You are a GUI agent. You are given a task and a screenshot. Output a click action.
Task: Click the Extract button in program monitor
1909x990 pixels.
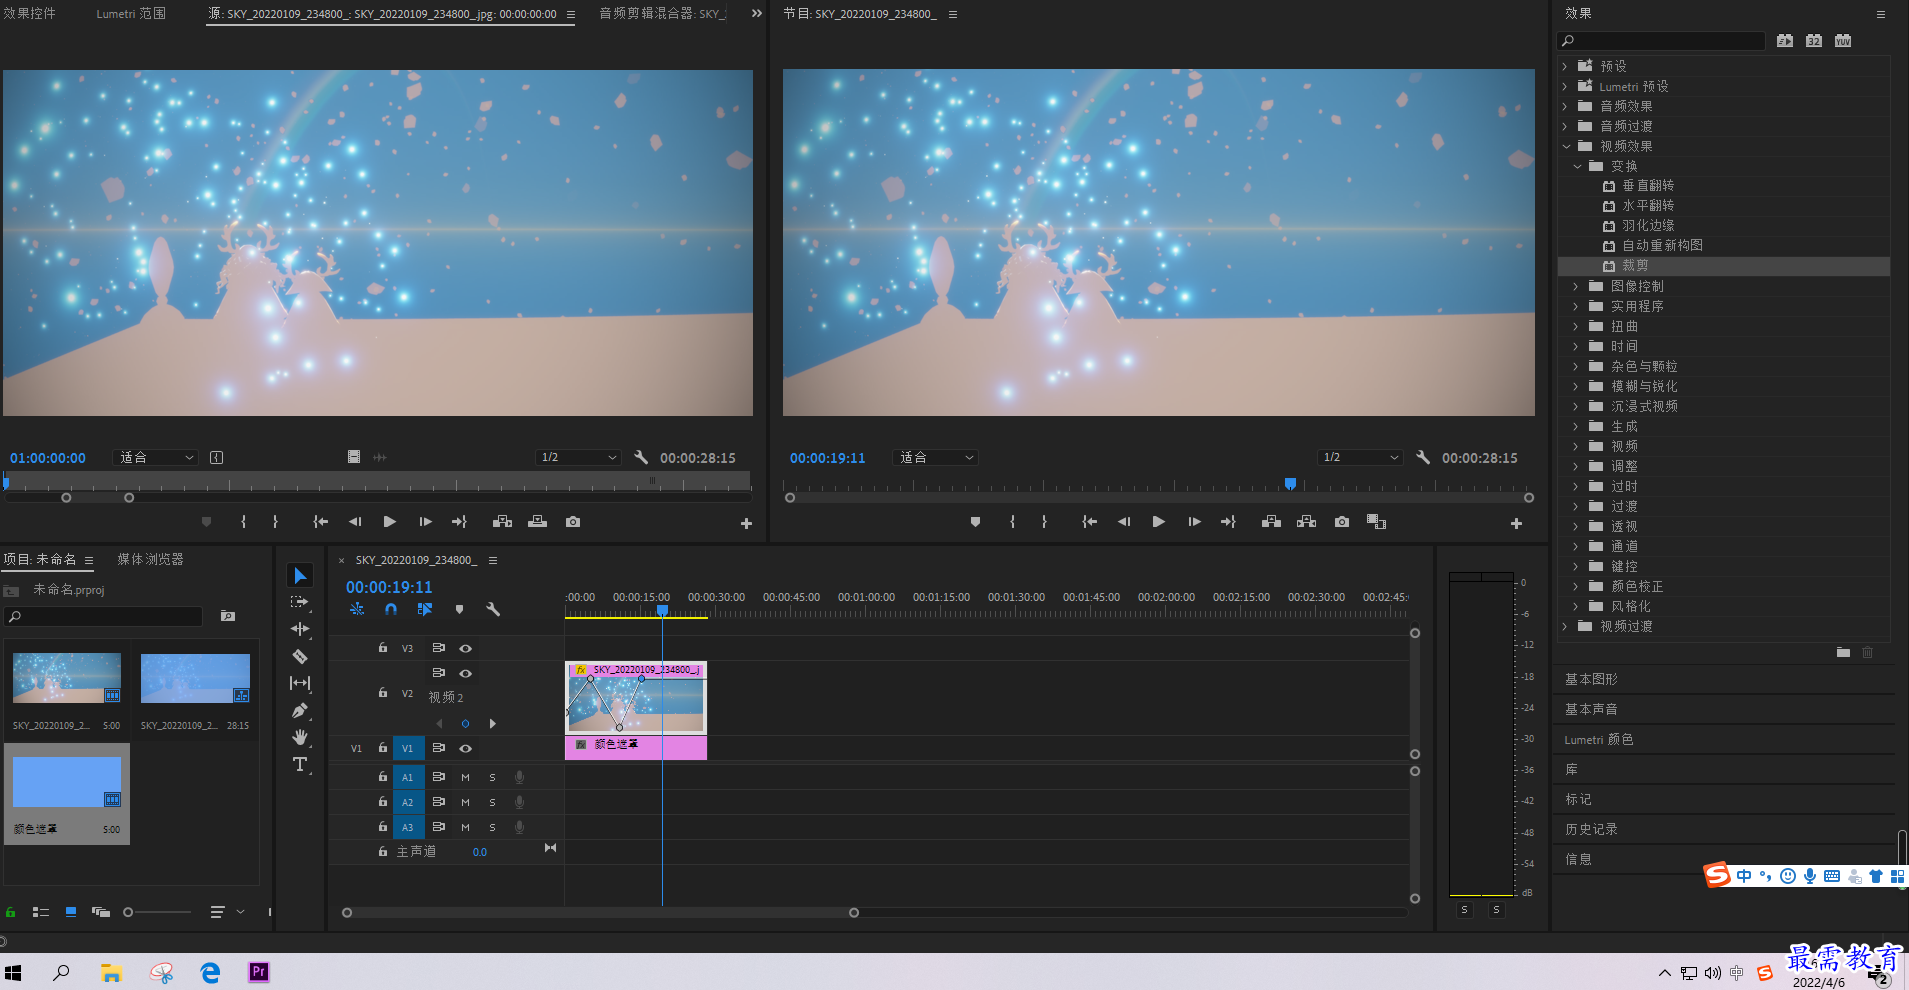point(1307,522)
